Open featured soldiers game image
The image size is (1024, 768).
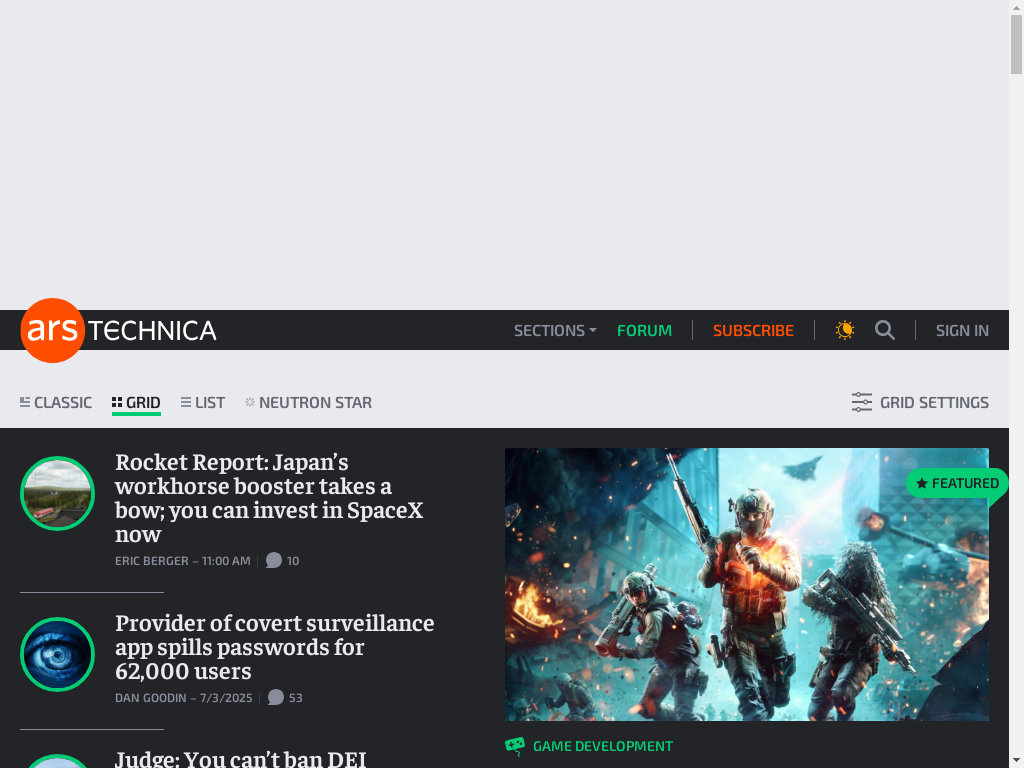tap(746, 584)
